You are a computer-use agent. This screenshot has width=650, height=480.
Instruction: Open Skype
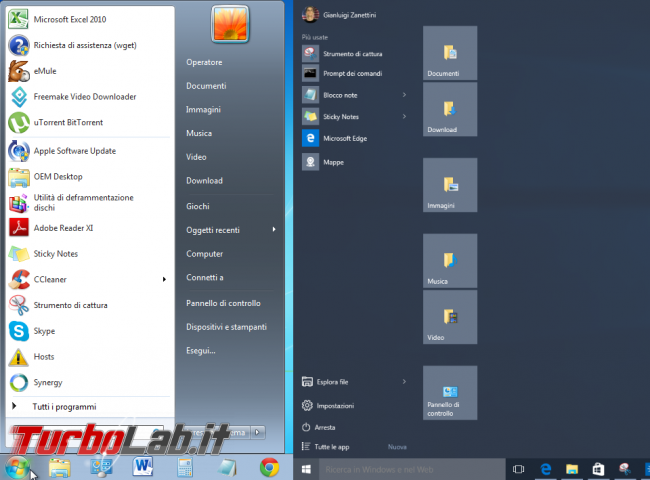[89, 331]
